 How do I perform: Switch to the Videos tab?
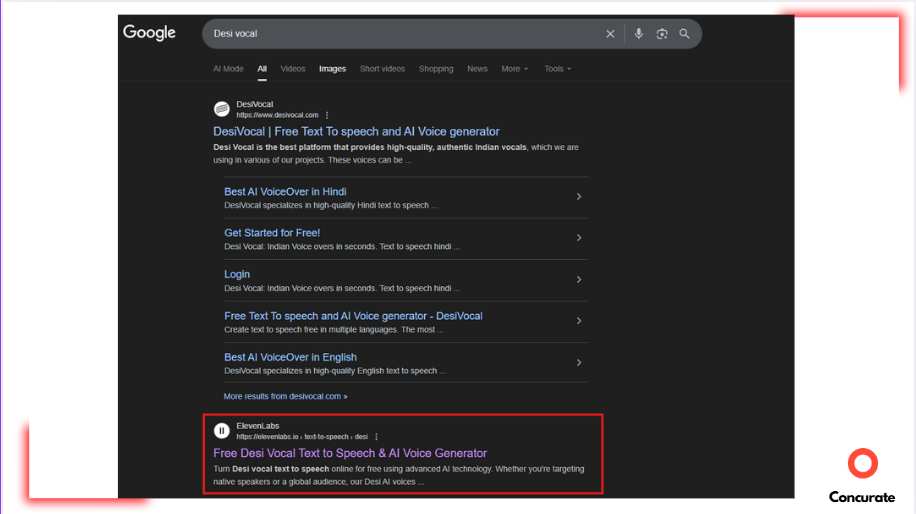click(293, 69)
